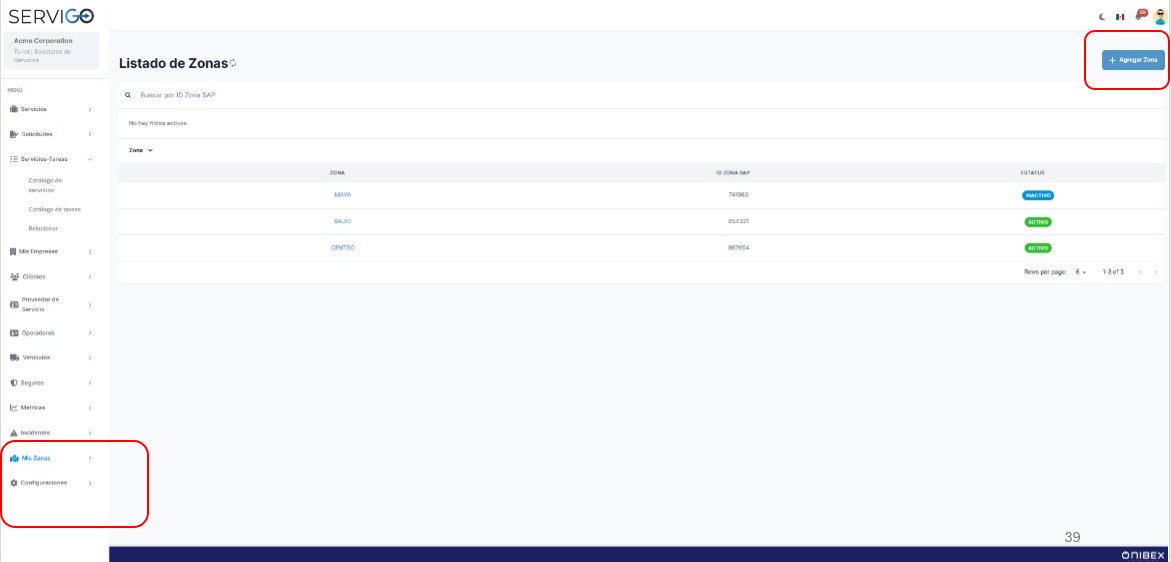Open the MAYA zone link
The height and width of the screenshot is (562, 1171).
(343, 194)
